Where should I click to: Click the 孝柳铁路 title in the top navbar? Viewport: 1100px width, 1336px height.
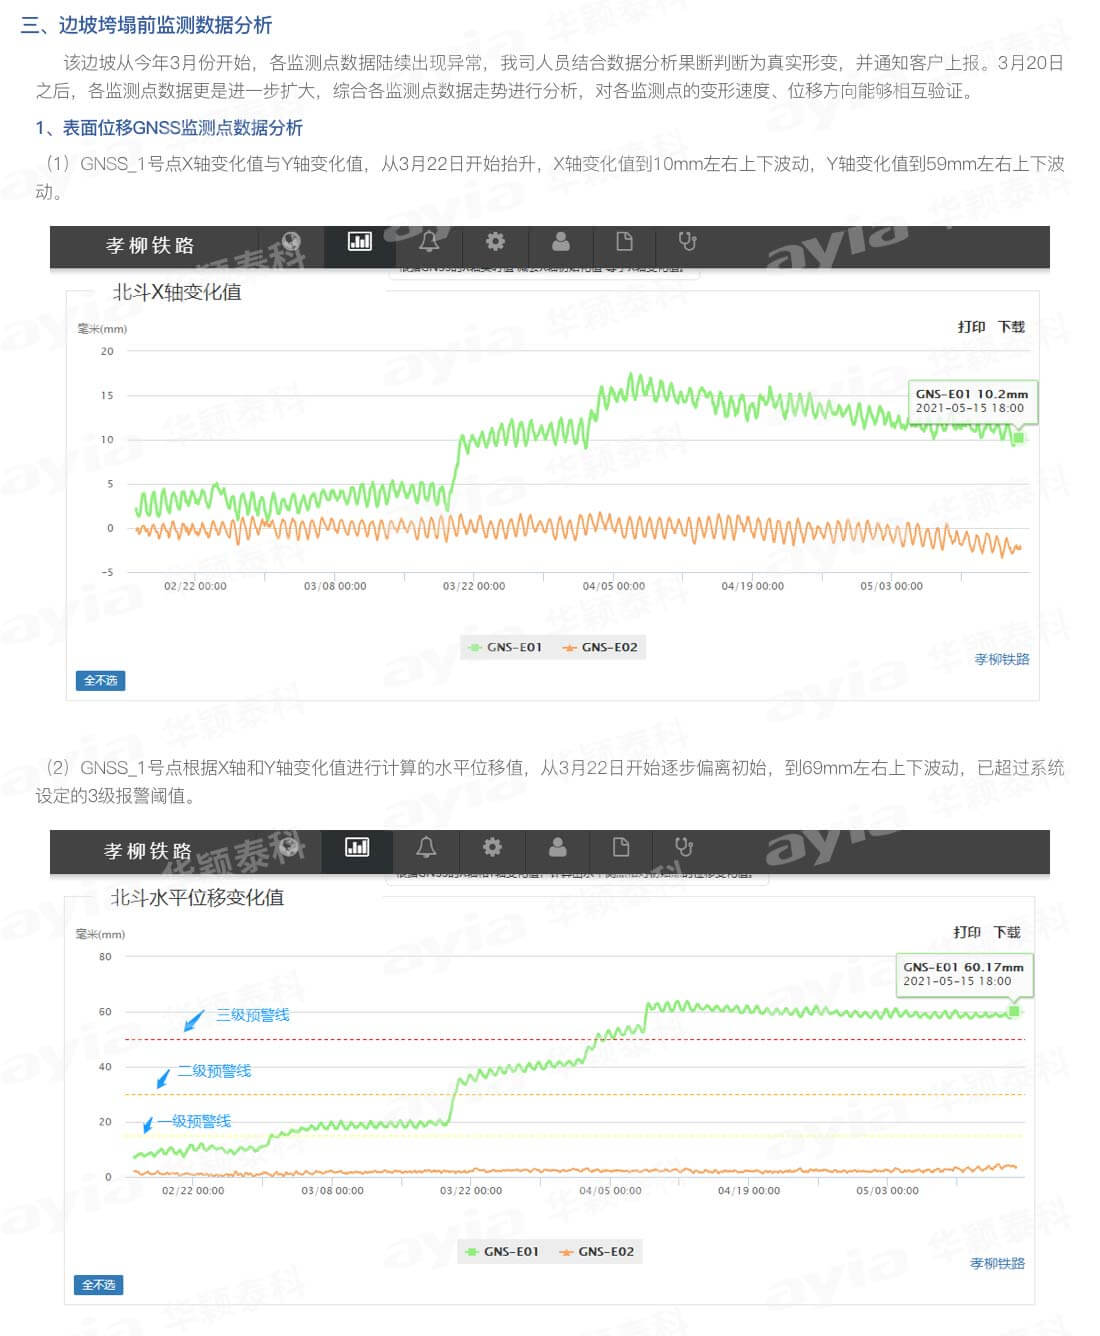click(149, 245)
